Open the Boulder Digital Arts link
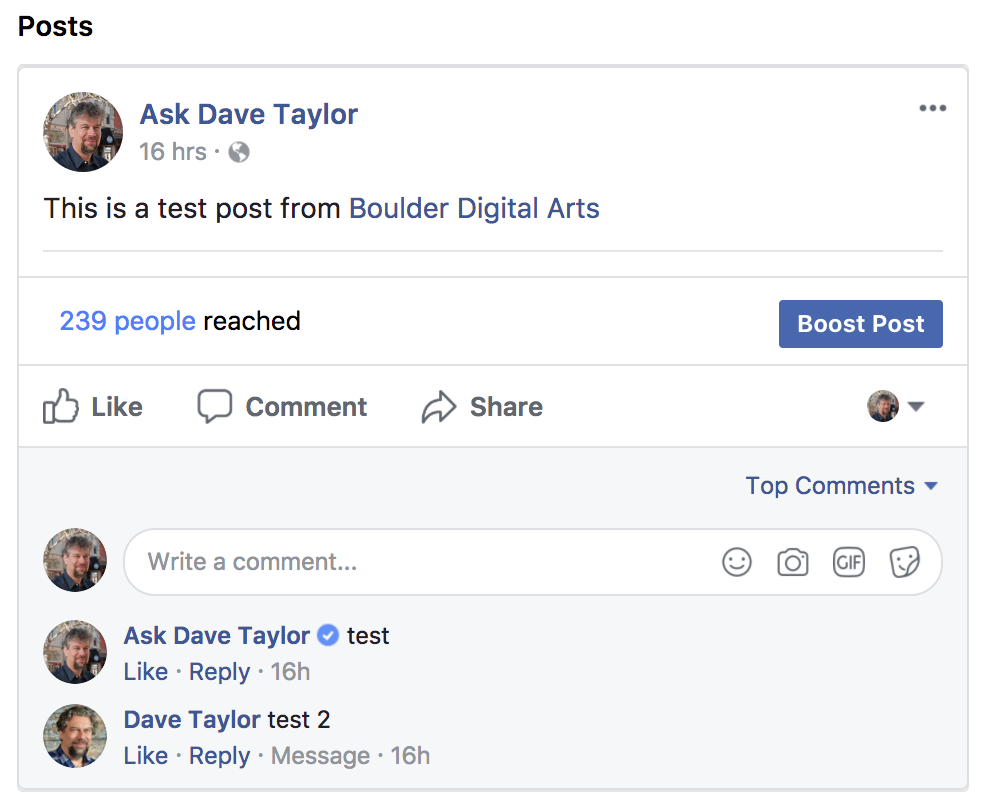 tap(474, 208)
